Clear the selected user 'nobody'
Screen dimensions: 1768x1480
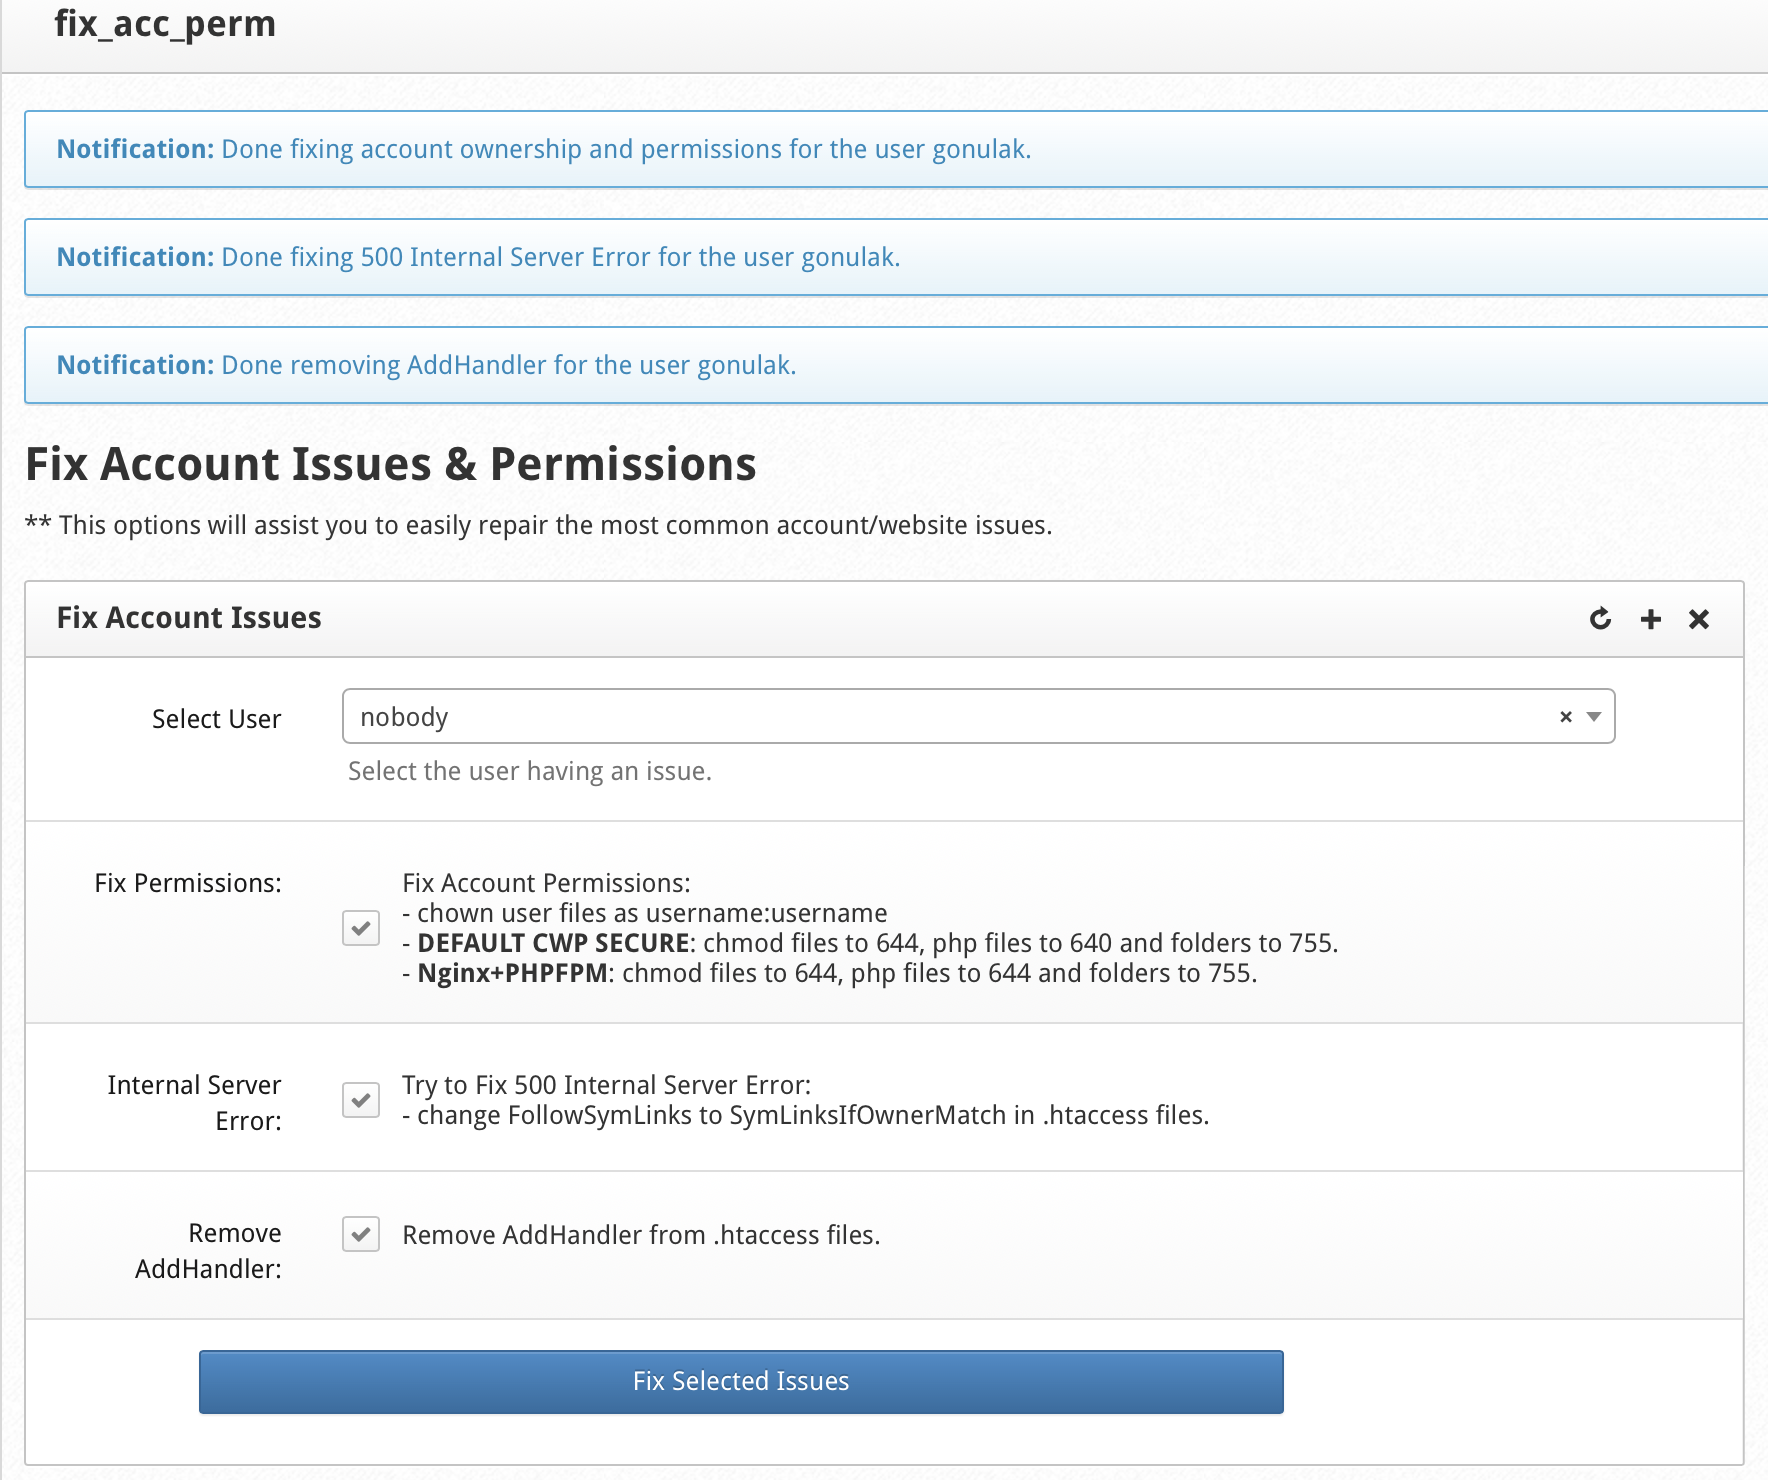1566,717
